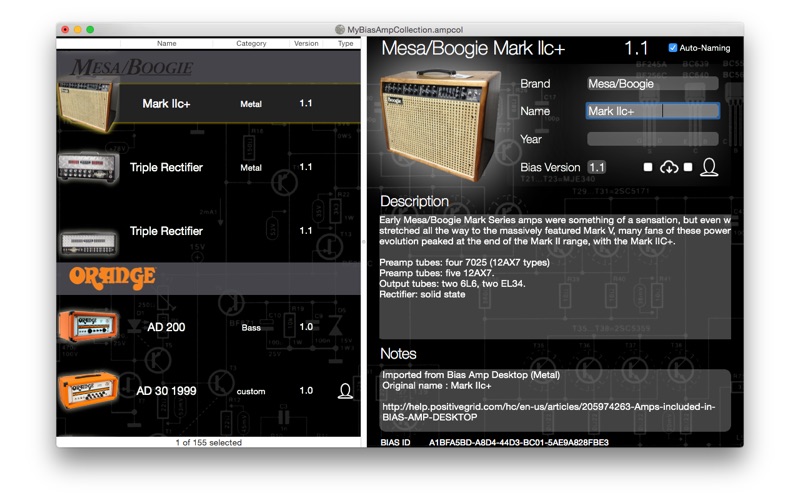Screen dimensions: 800x500
Task: Click the Triple Rectifier Metal head thumbnail
Action: [x=88, y=167]
